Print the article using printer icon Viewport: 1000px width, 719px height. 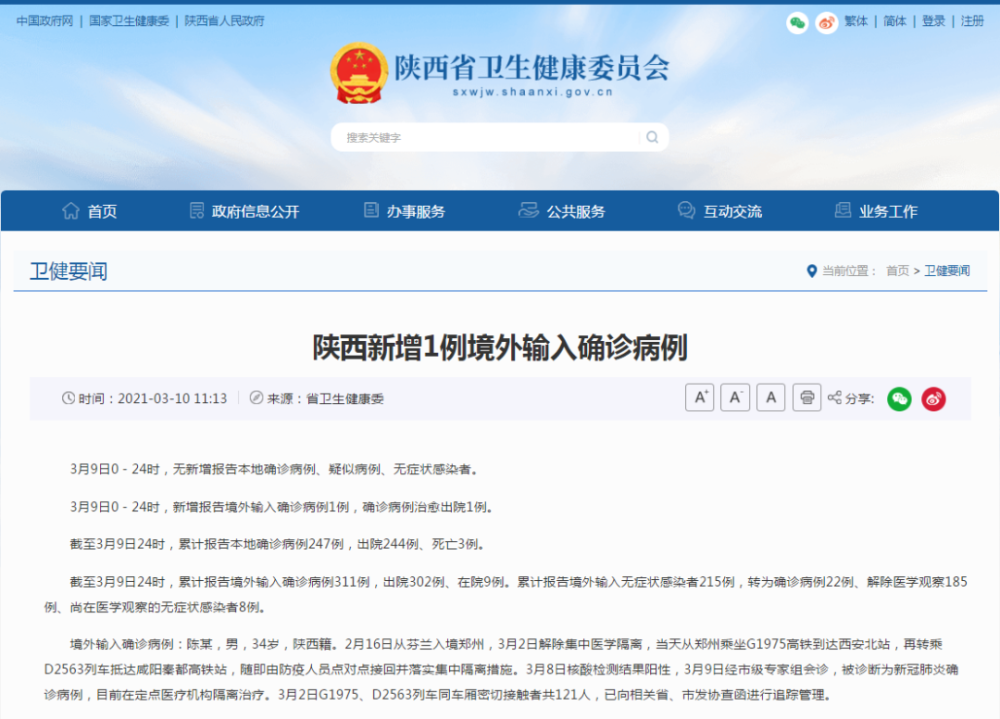[x=807, y=398]
